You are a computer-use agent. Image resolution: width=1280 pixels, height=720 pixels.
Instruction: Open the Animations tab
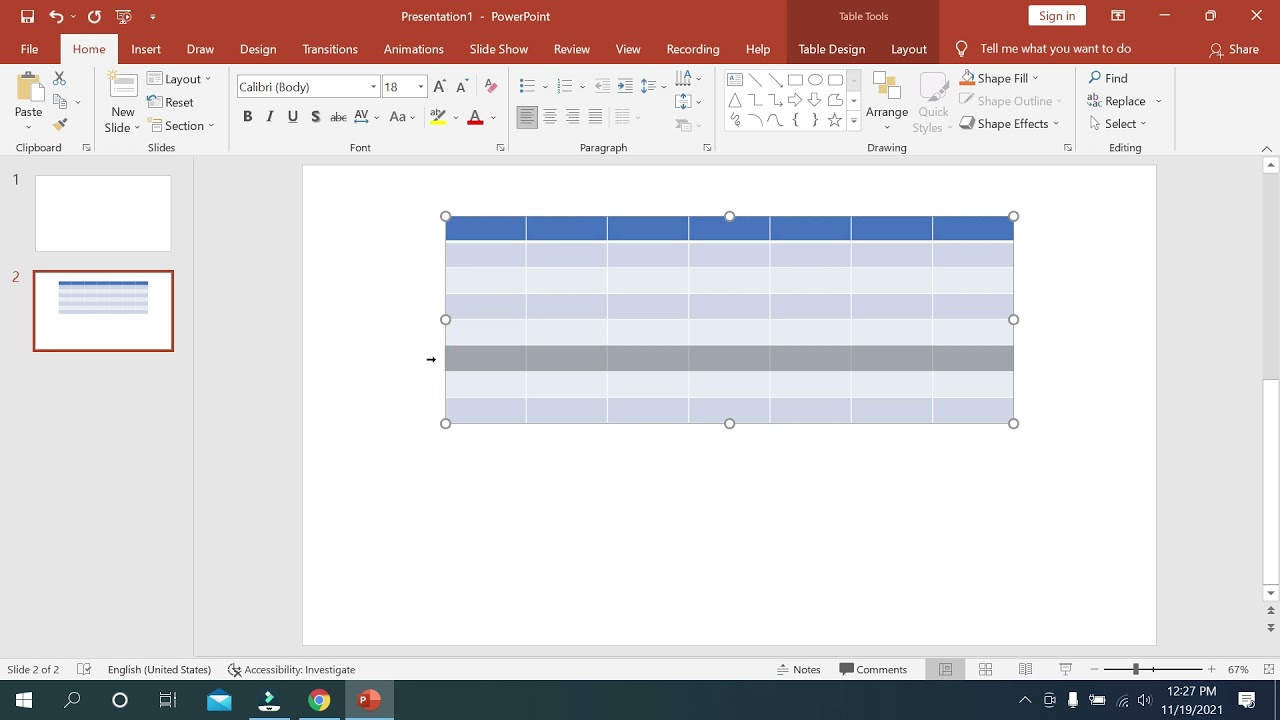point(414,49)
